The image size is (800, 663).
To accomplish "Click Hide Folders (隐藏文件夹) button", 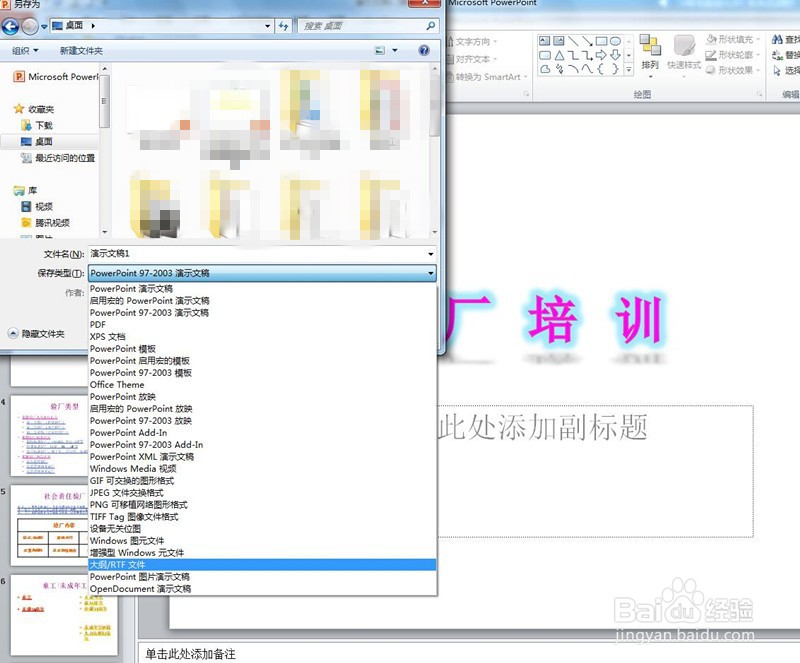I will 36,334.
